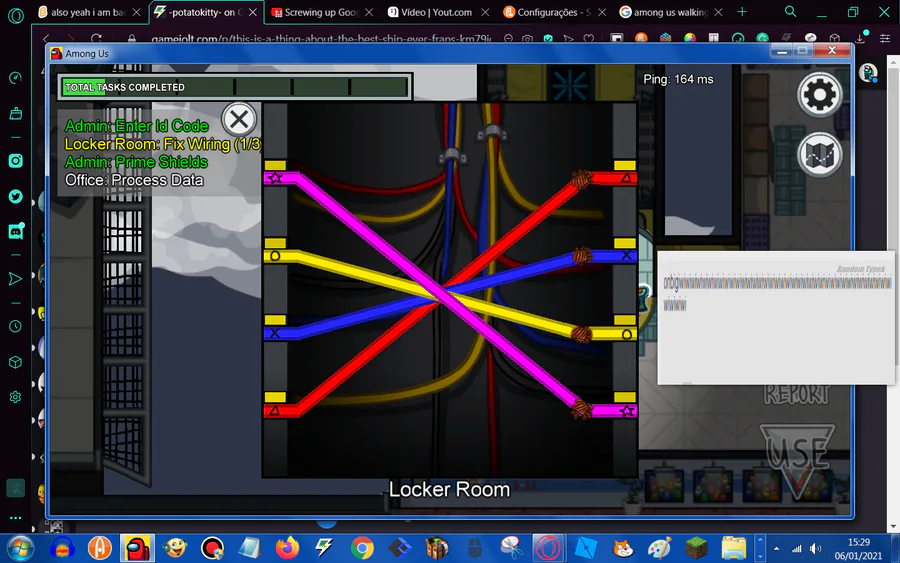
Task: Open Discord in Opera sidebar
Action: point(15,231)
